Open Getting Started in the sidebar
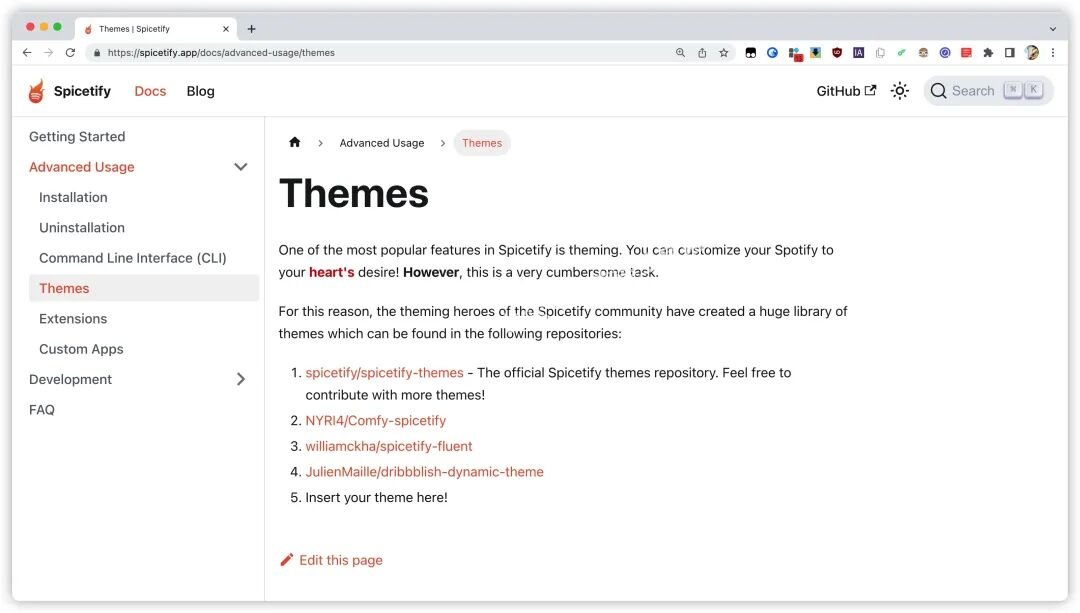 point(77,136)
